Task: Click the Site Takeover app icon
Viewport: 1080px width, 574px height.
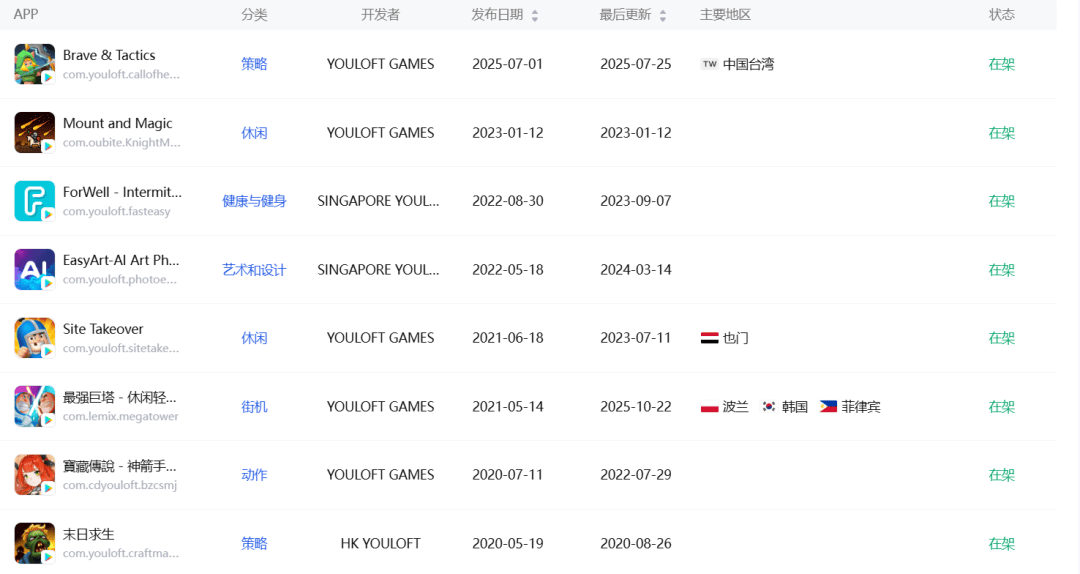Action: pos(34,338)
